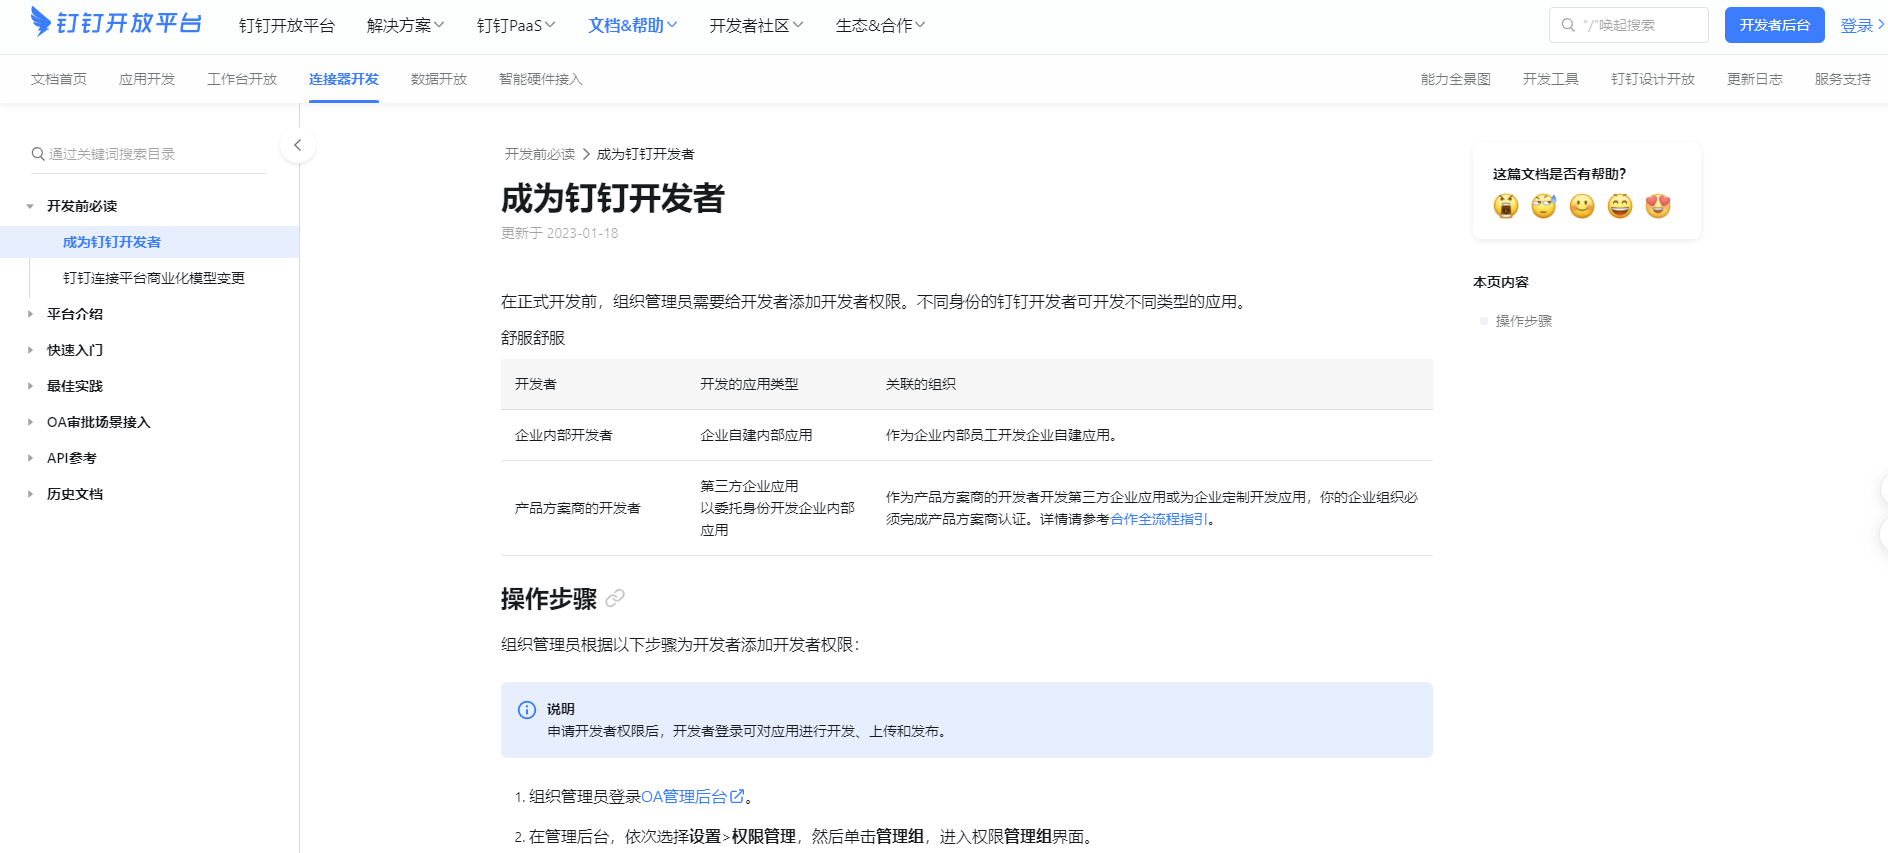Switch to the 文档首页 tab
This screenshot has height=853, width=1888.
click(x=59, y=79)
